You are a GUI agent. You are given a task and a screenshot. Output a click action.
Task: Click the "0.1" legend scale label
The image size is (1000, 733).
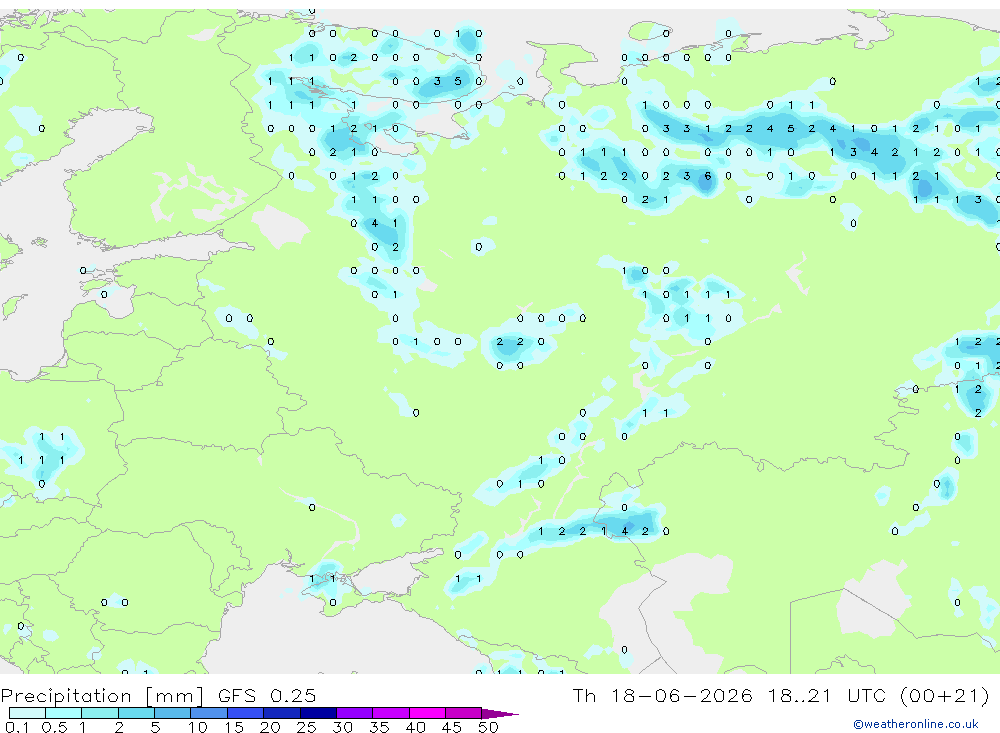pyautogui.click(x=17, y=727)
